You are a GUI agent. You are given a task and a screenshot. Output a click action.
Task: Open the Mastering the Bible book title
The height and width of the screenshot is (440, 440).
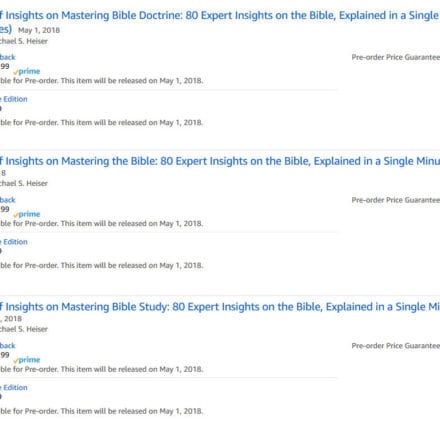[220, 161]
